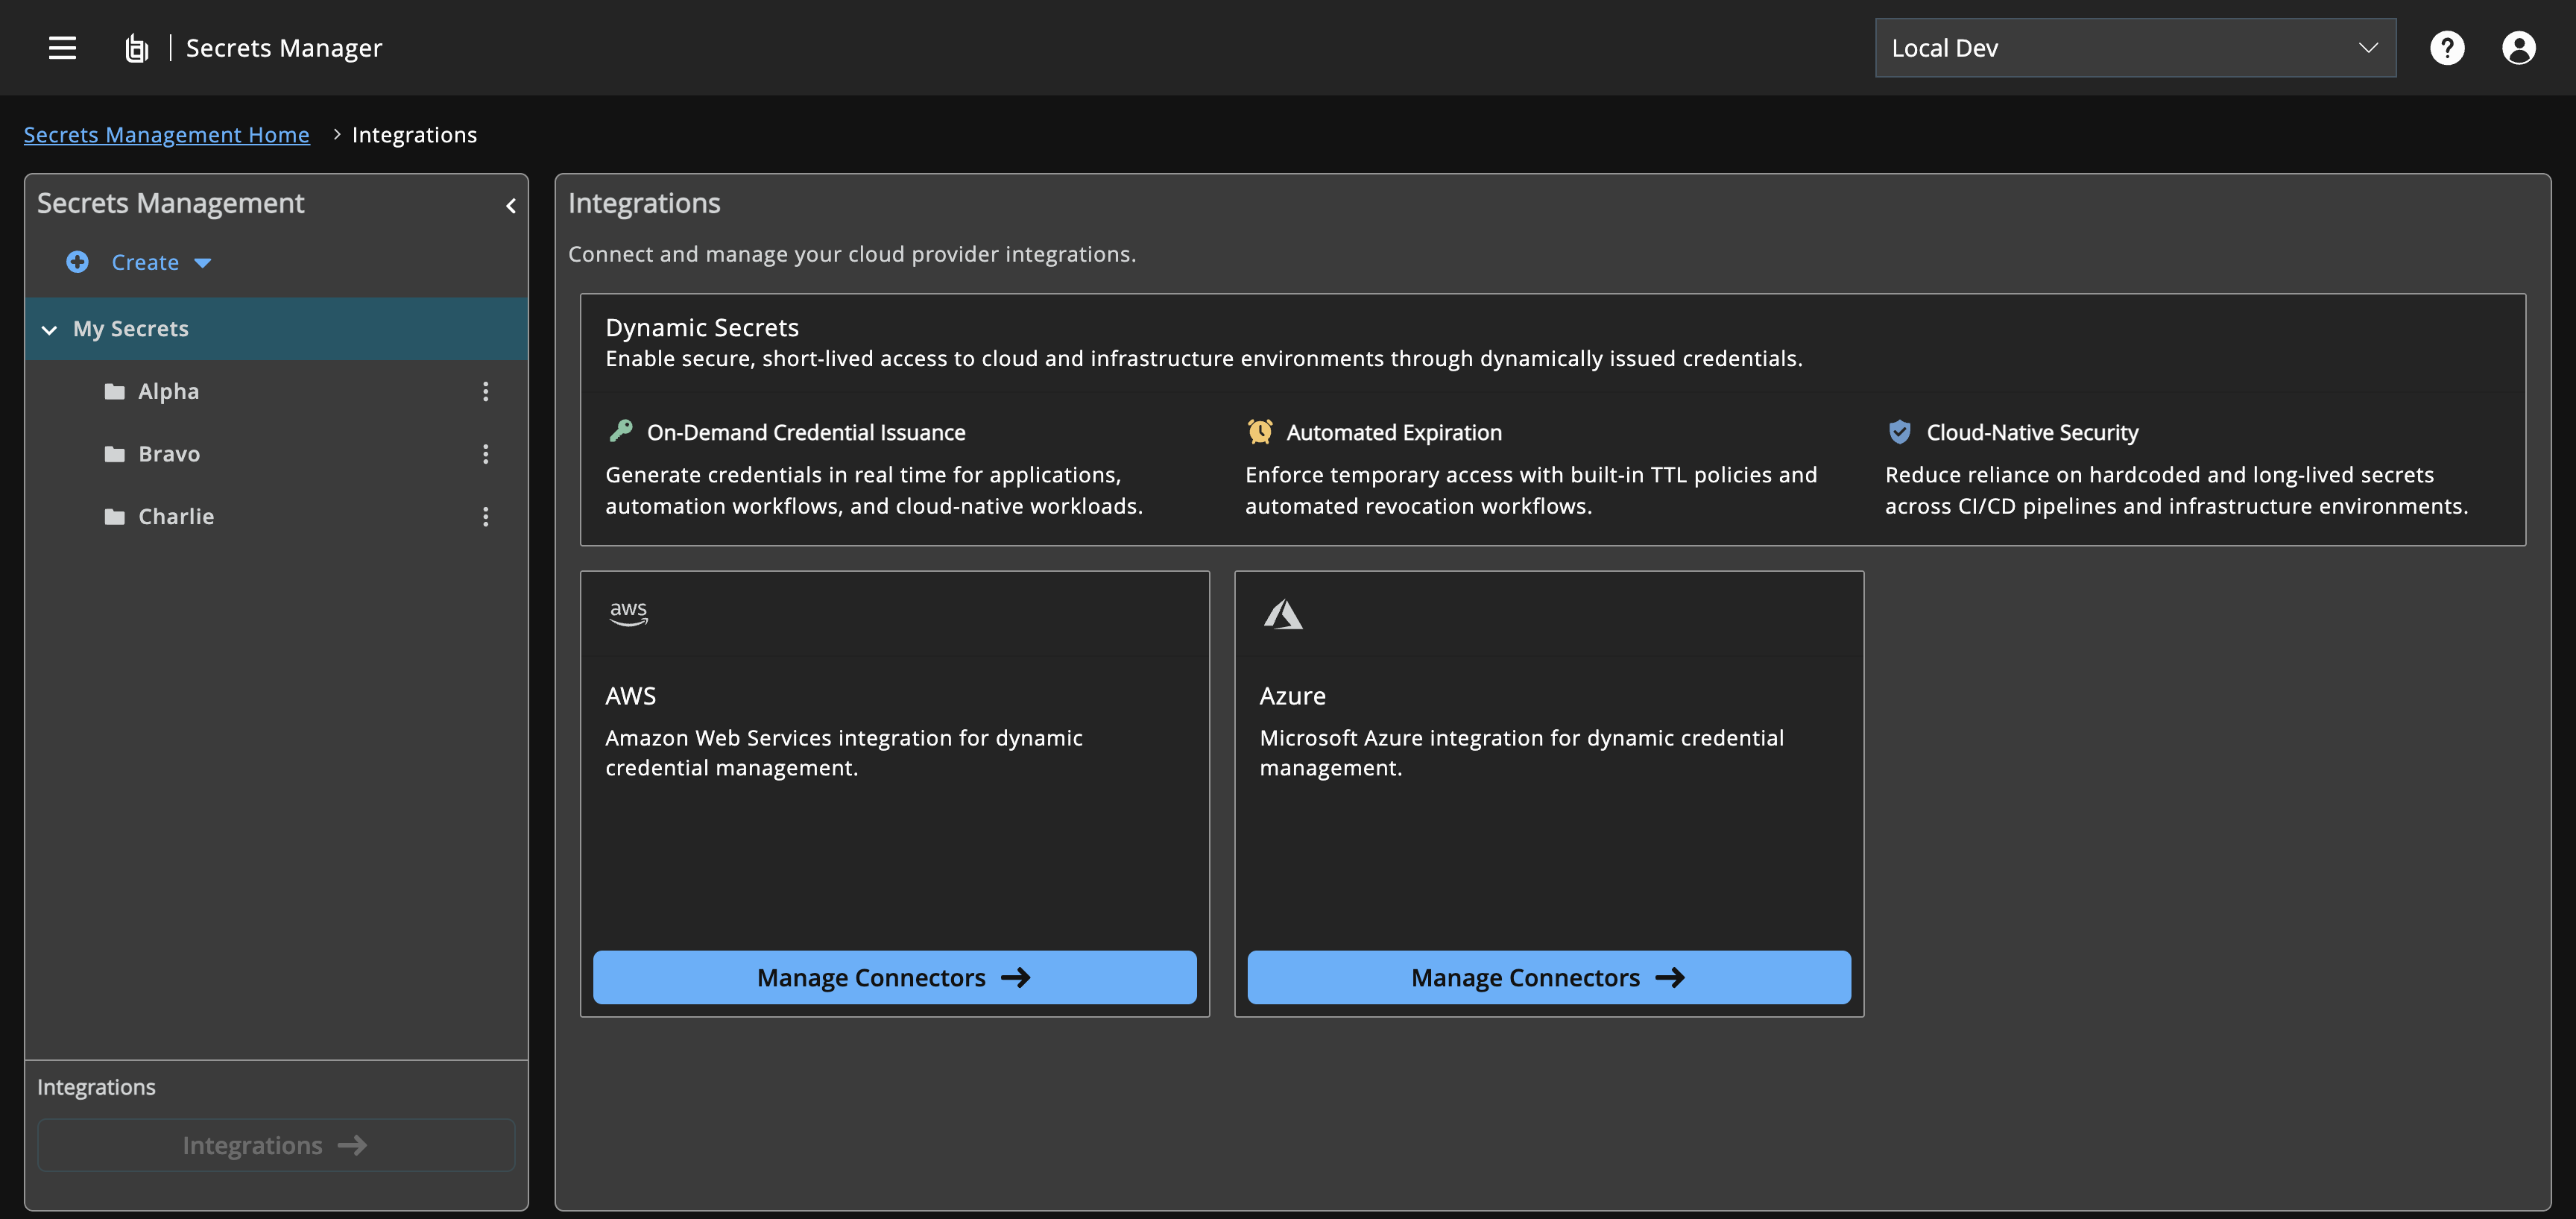Click the Automated Expiration heading
The image size is (2576, 1219).
1393,432
